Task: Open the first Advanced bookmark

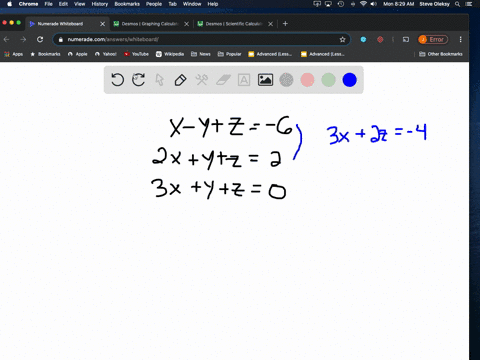Action: 270,54
